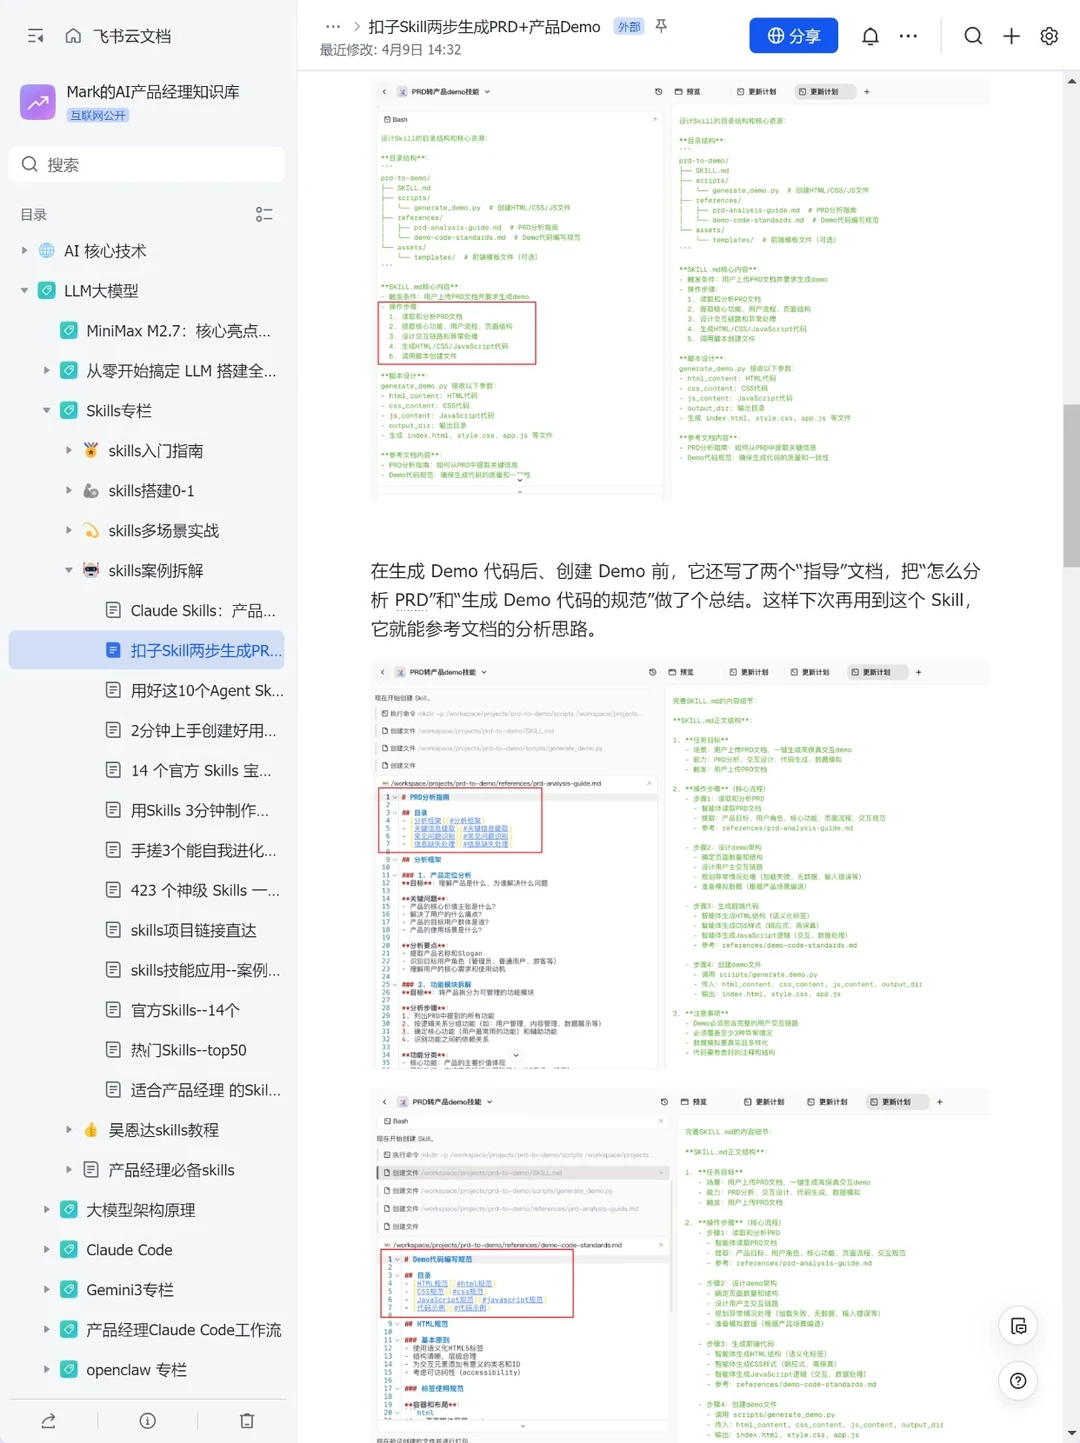Expand skills多场景实战 folder
The width and height of the screenshot is (1080, 1443).
(68, 531)
